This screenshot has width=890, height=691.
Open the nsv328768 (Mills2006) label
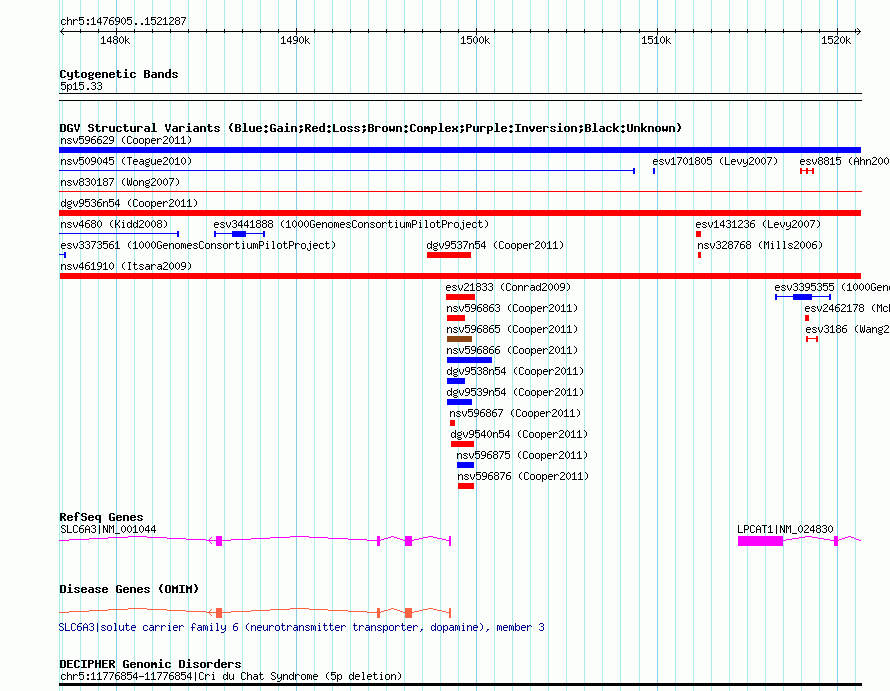(x=759, y=245)
